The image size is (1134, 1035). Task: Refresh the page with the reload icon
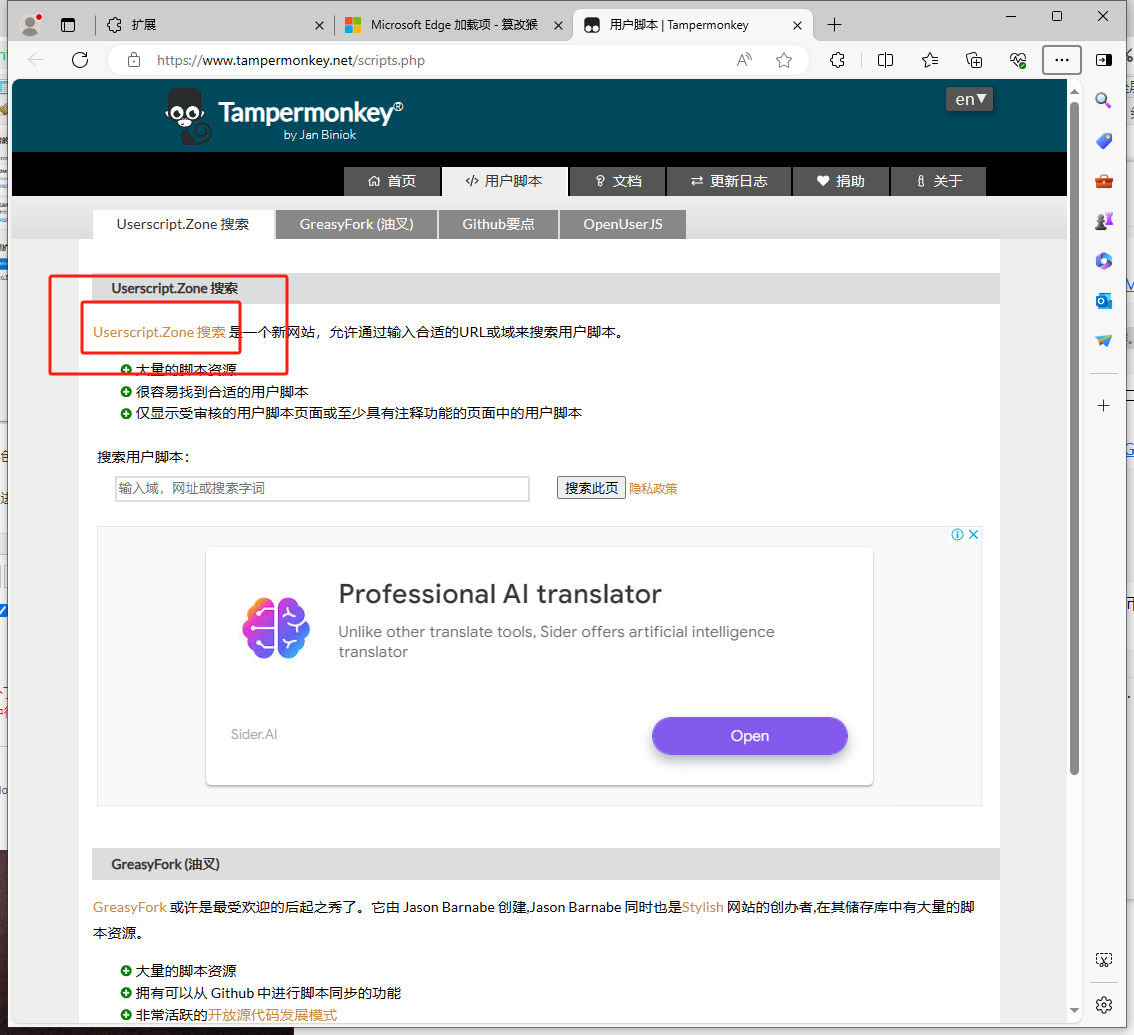click(80, 60)
